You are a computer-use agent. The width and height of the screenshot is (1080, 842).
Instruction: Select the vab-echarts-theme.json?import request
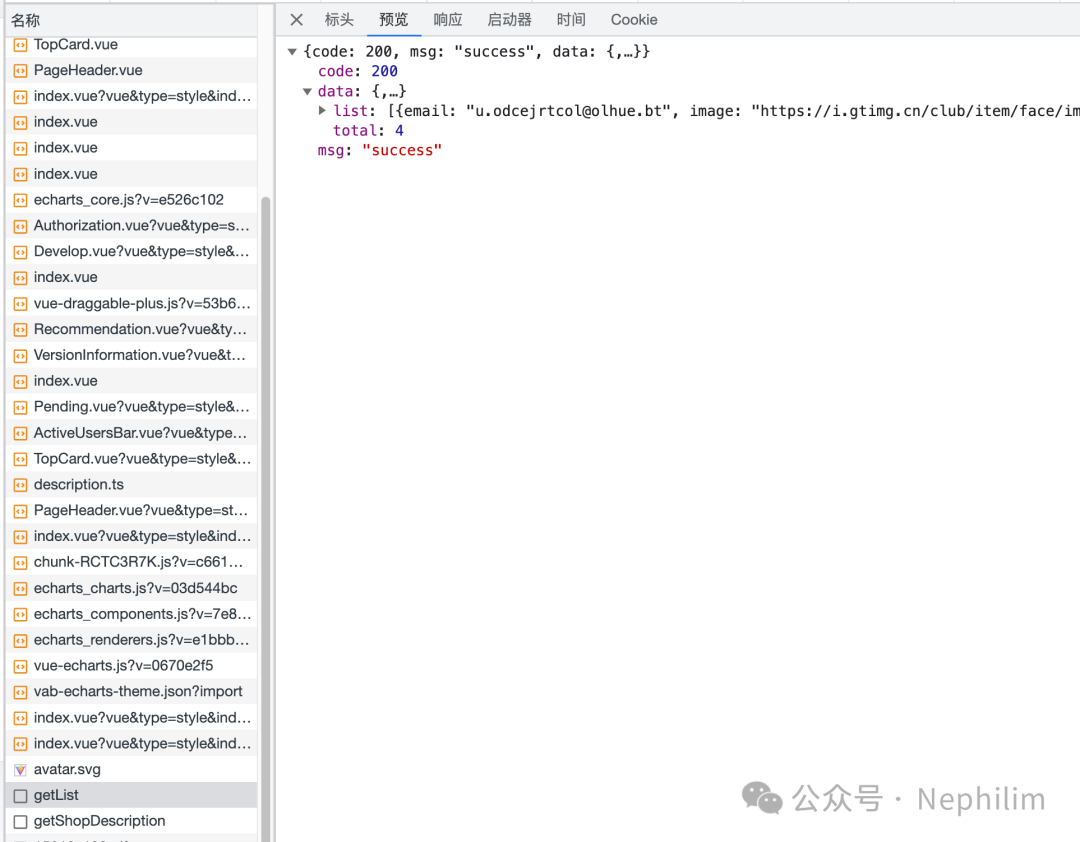coord(131,692)
